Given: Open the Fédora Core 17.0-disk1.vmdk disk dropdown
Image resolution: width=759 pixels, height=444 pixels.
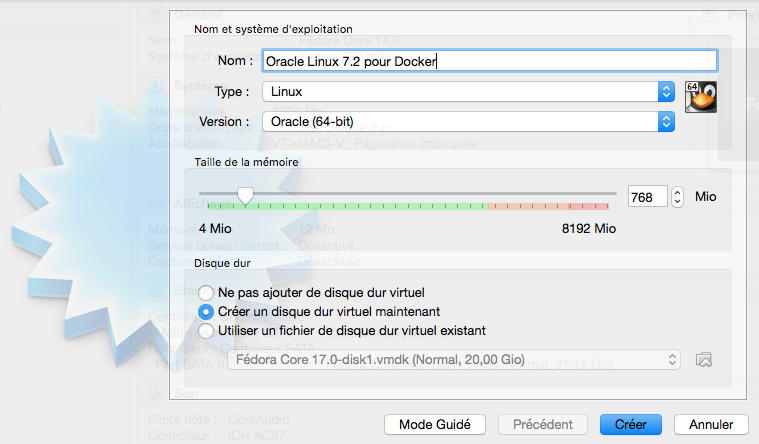Looking at the screenshot, I should 455,359.
